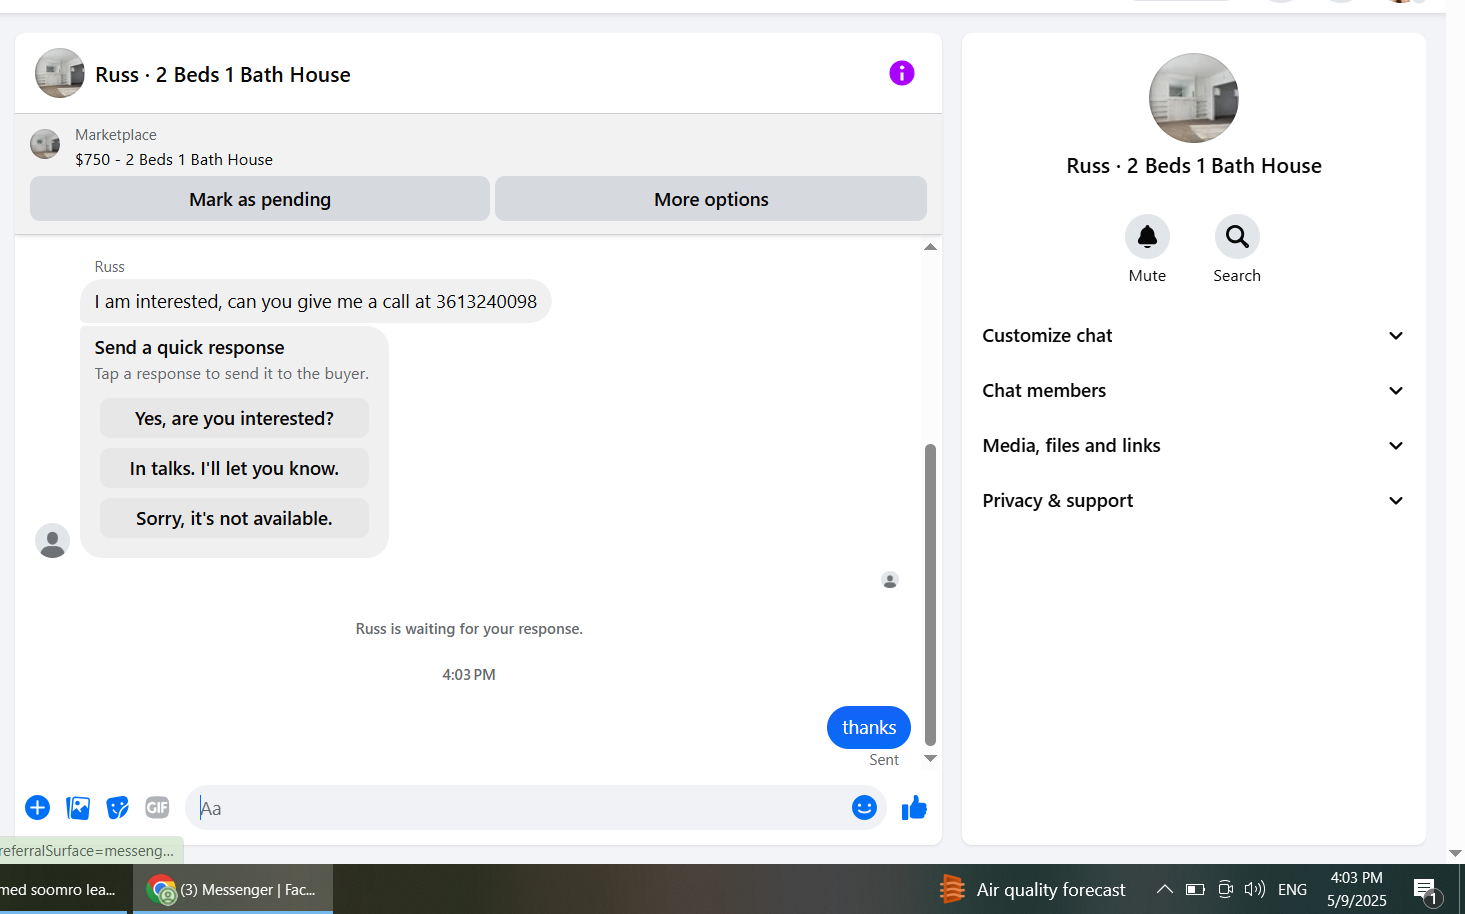Click 'Russ · 2 Beds 1 Bath House' header title

point(223,75)
